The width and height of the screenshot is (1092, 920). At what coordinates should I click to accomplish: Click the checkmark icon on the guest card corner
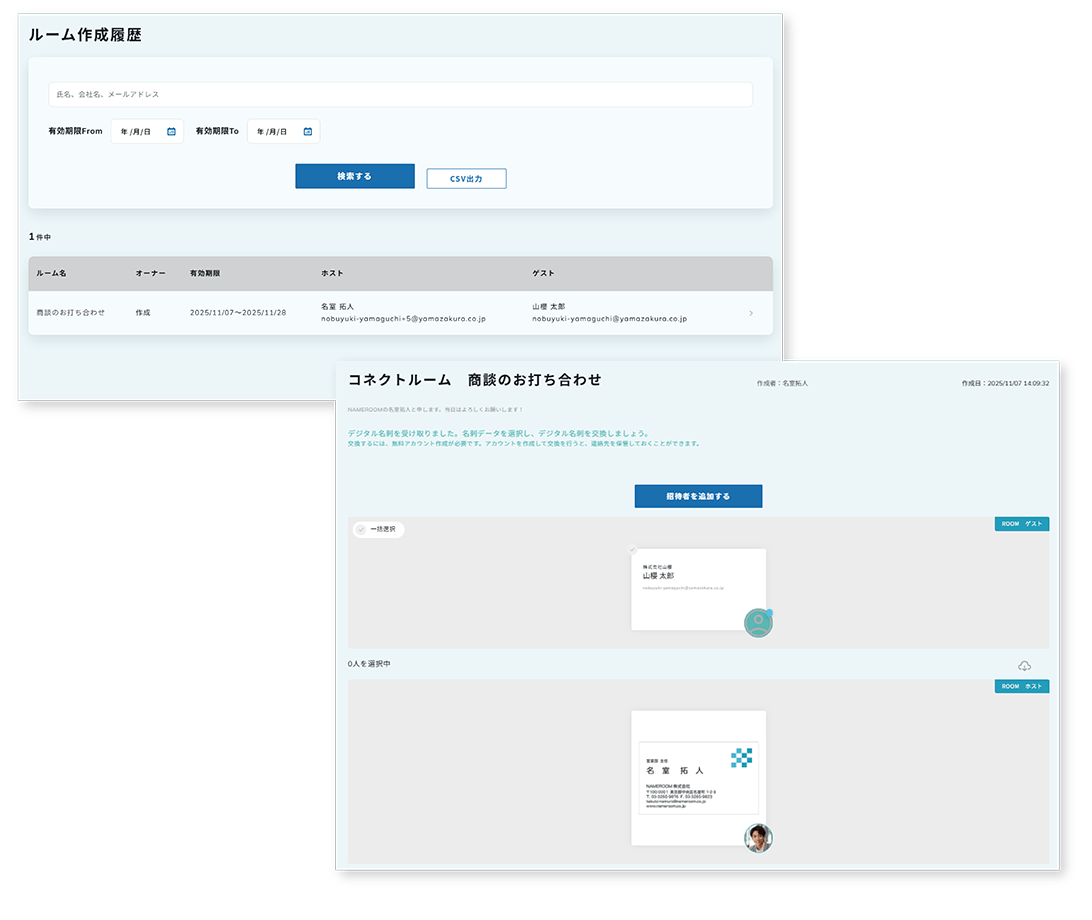click(x=632, y=549)
